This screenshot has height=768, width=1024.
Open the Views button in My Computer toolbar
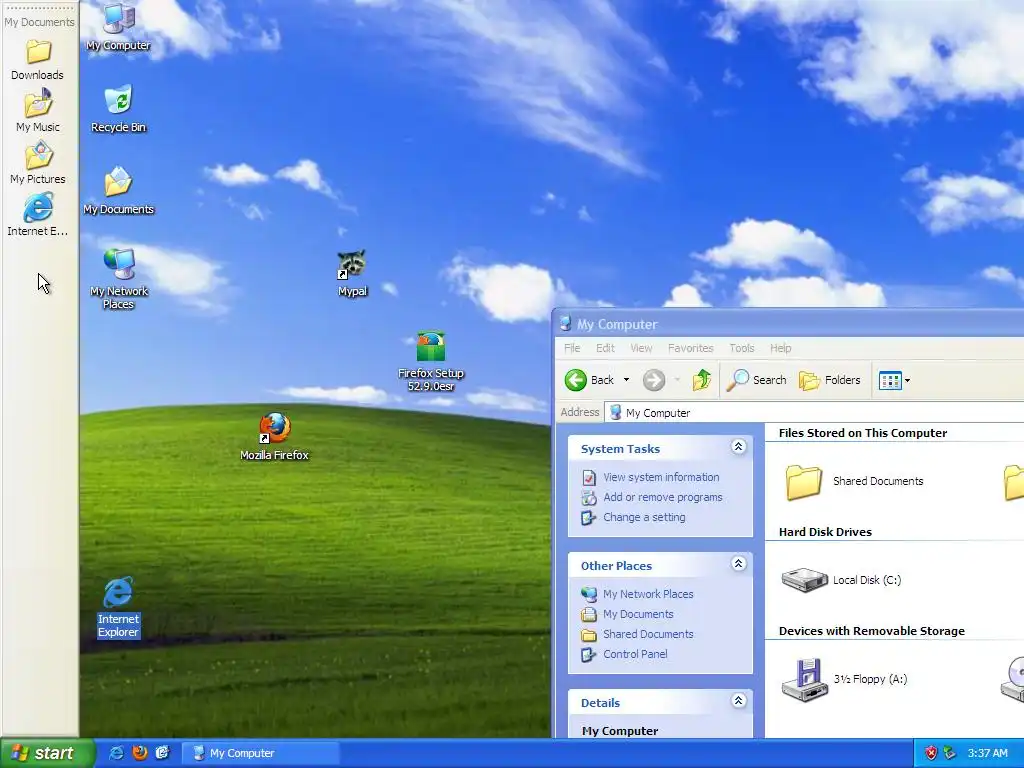(894, 380)
